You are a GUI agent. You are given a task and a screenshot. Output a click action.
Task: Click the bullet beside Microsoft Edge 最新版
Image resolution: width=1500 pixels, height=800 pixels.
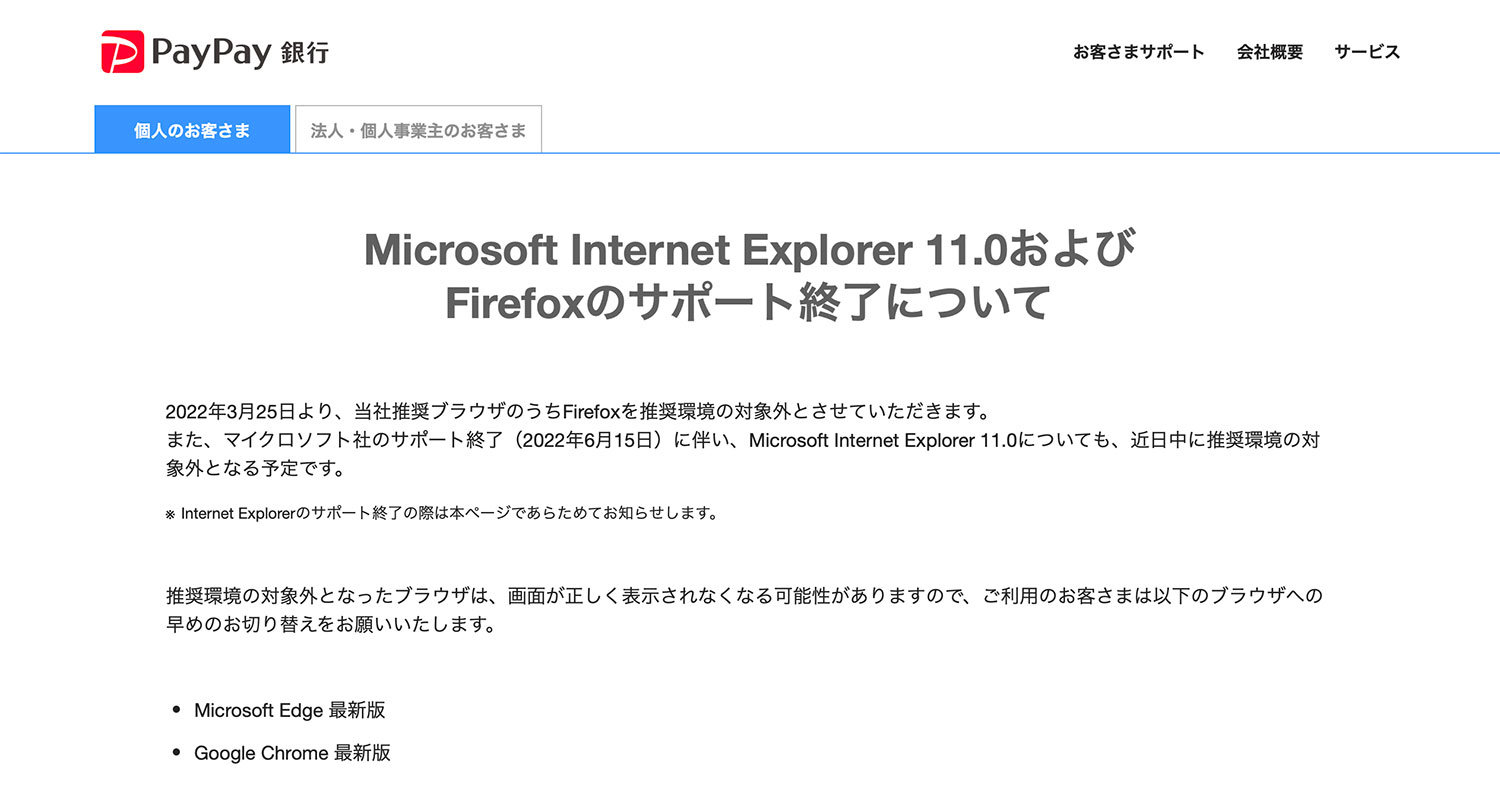(176, 710)
